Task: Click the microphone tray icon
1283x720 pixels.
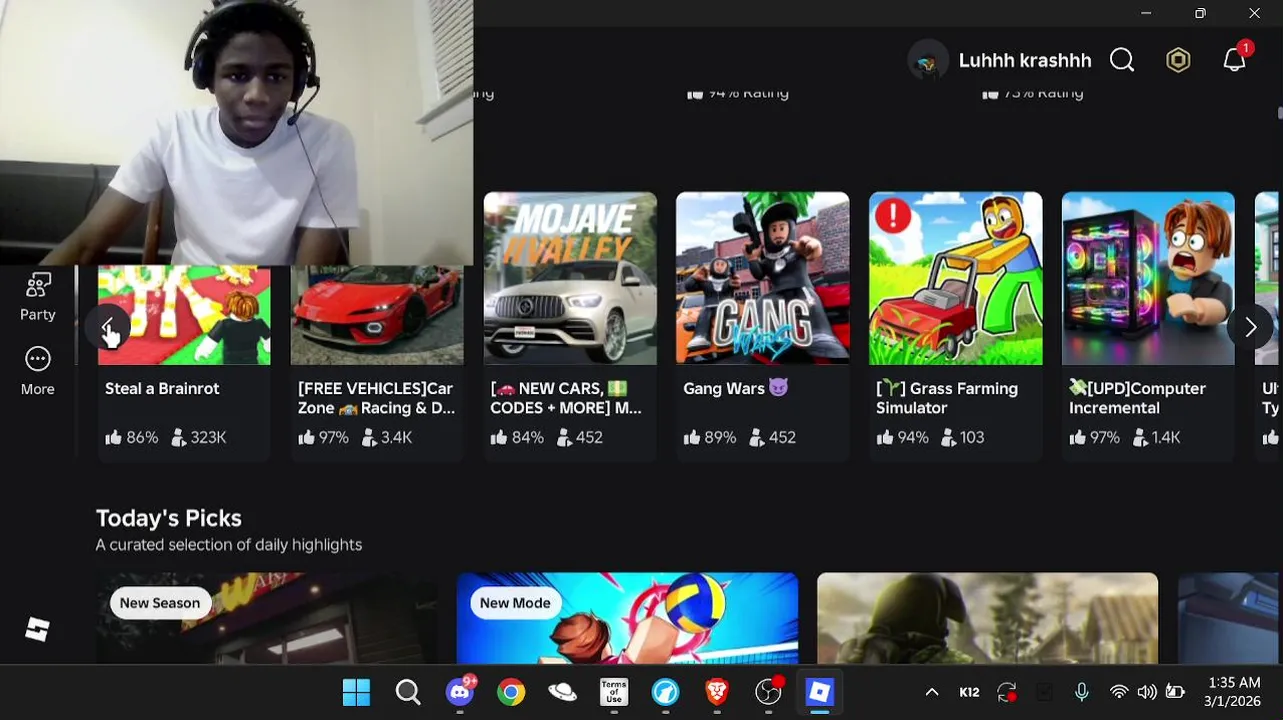Action: point(1082,692)
